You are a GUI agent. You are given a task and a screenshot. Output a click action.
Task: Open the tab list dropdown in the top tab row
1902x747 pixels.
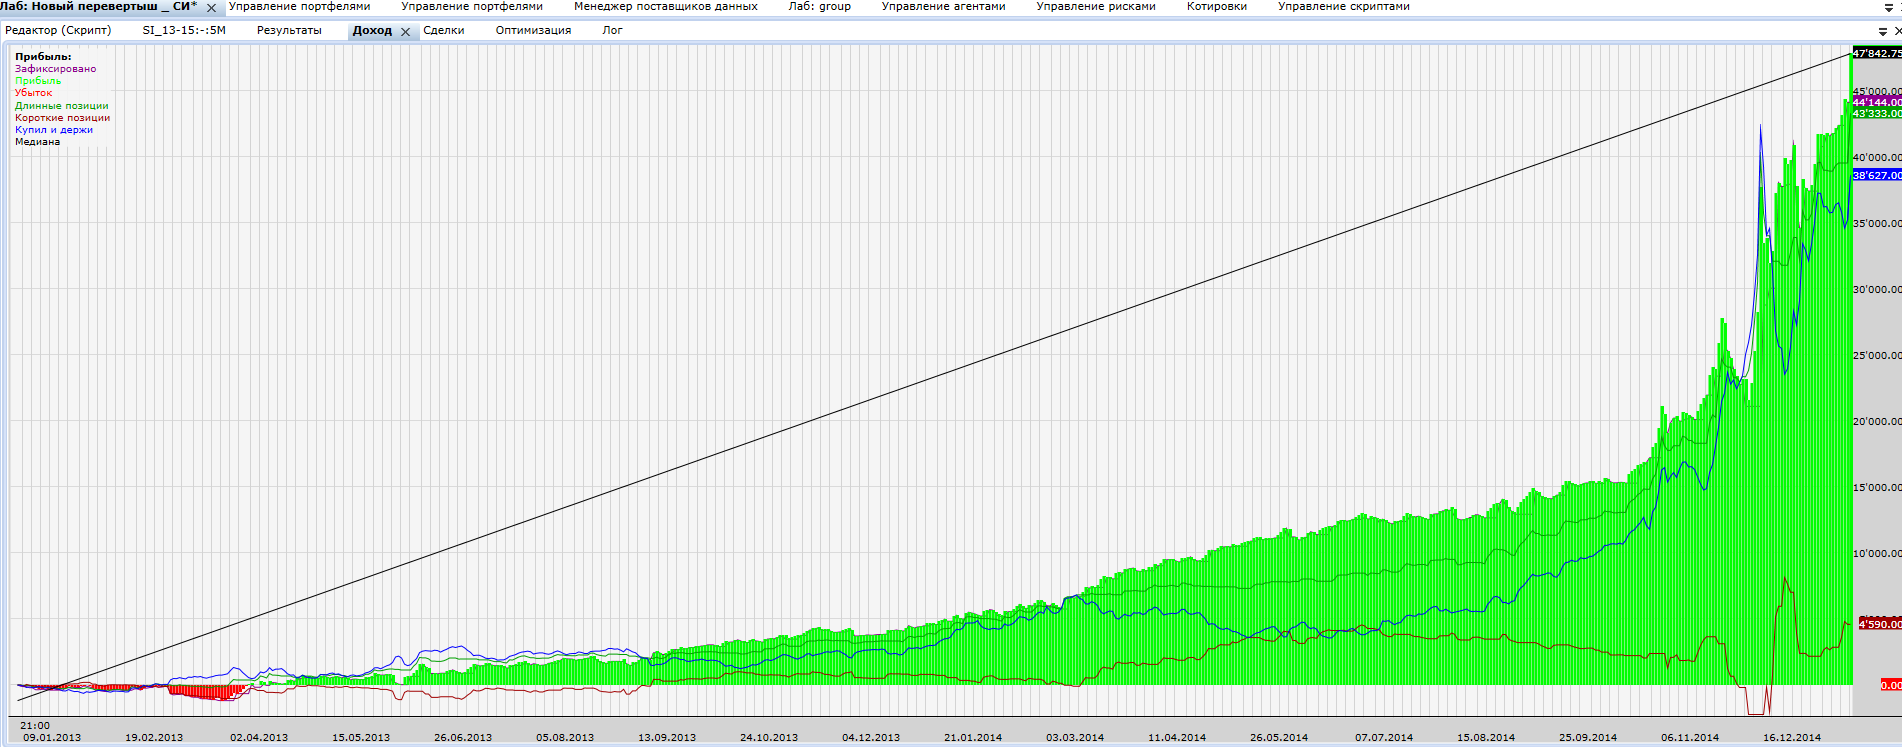1887,8
